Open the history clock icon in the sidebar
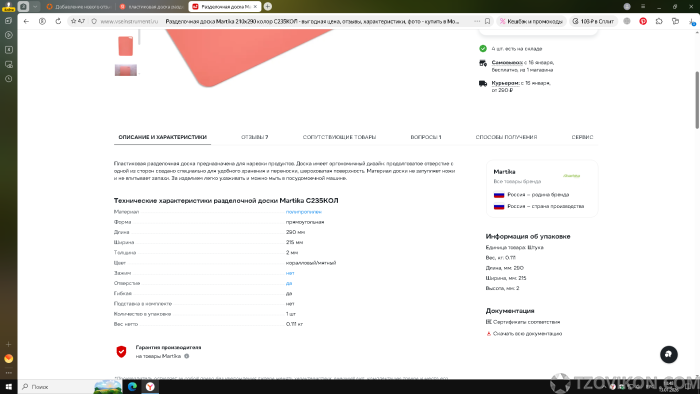This screenshot has height=394, width=700. pyautogui.click(x=8, y=79)
